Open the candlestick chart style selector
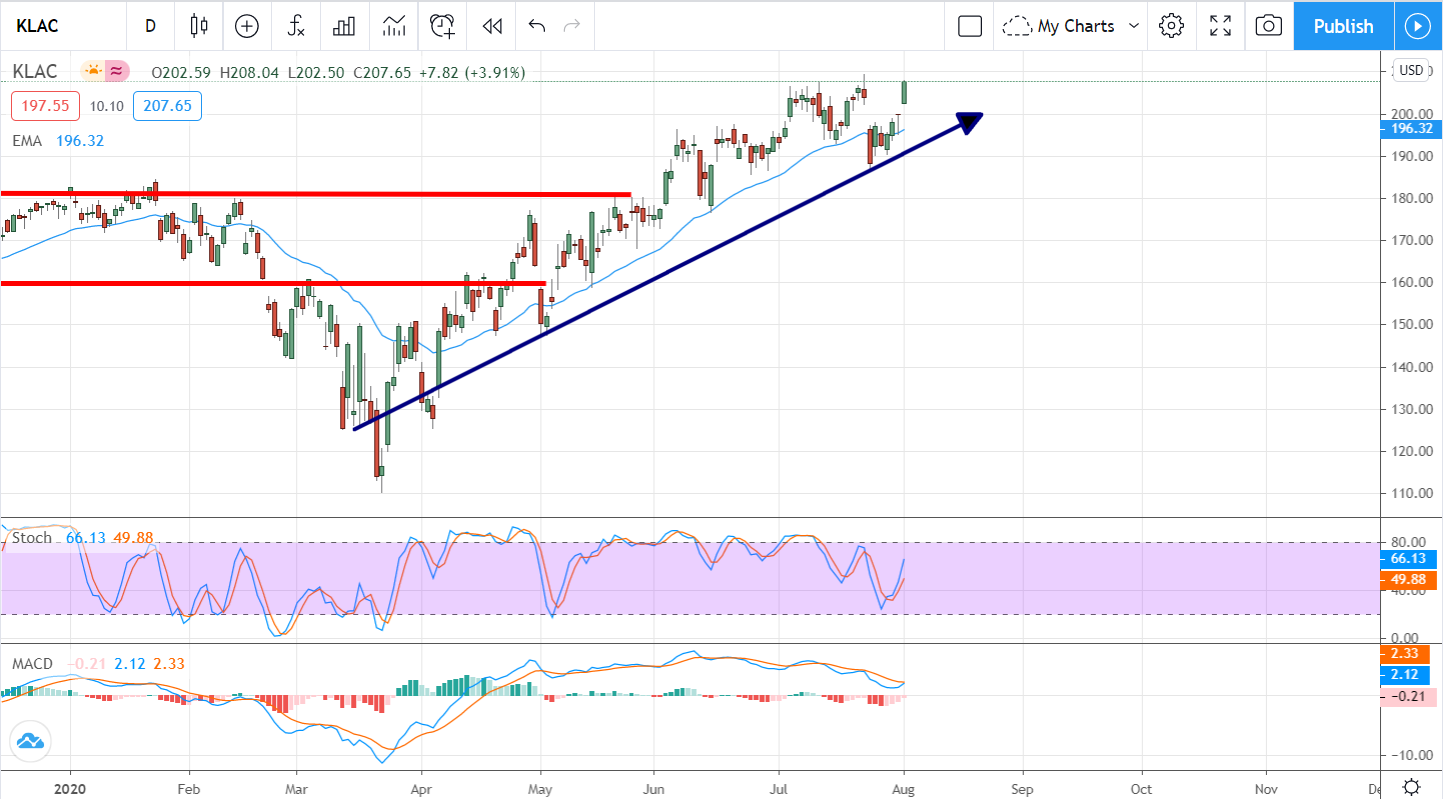This screenshot has height=799, width=1443. tap(198, 26)
